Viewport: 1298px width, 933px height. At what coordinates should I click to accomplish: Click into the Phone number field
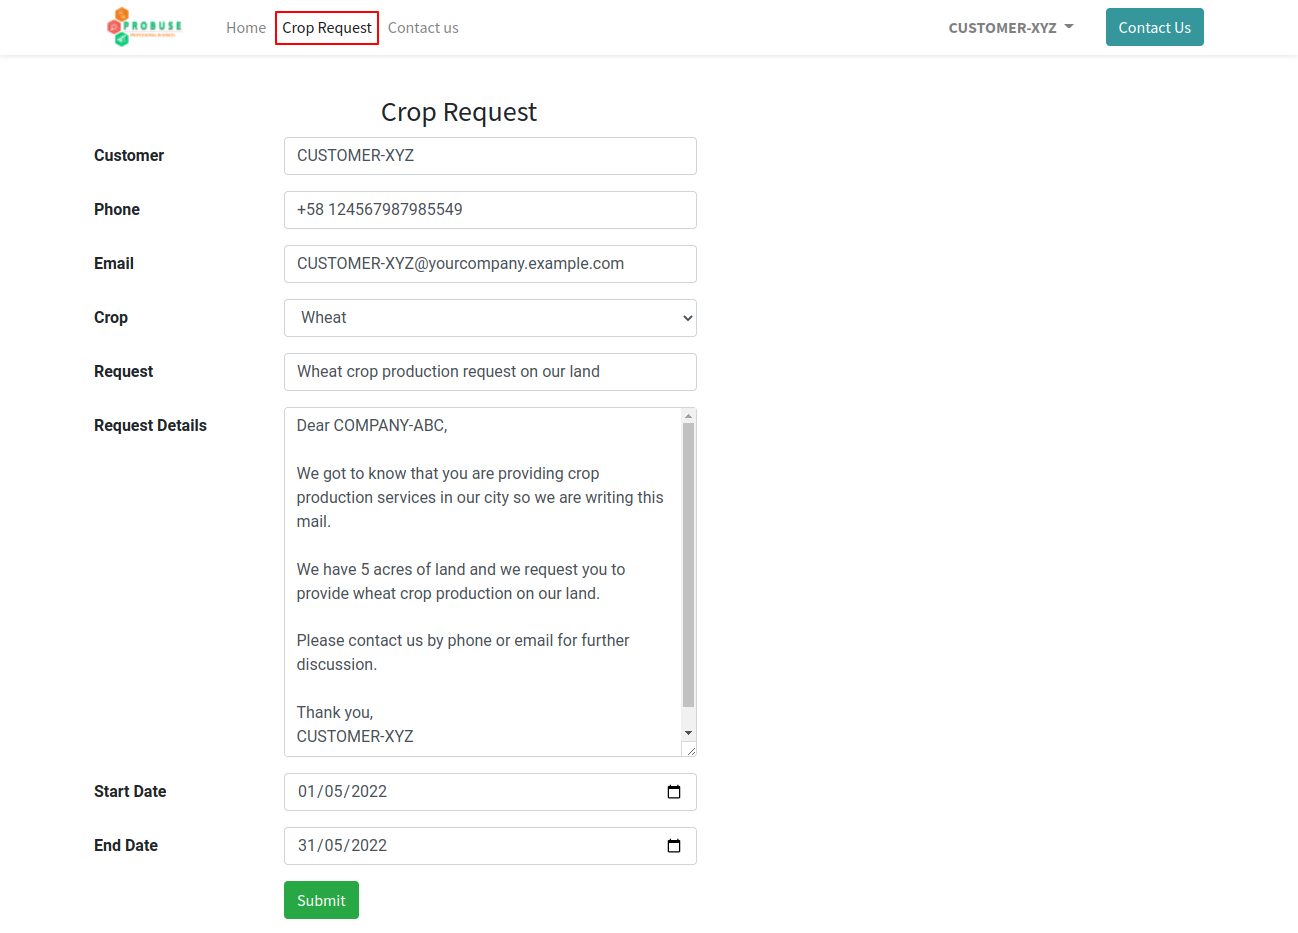[x=490, y=210]
